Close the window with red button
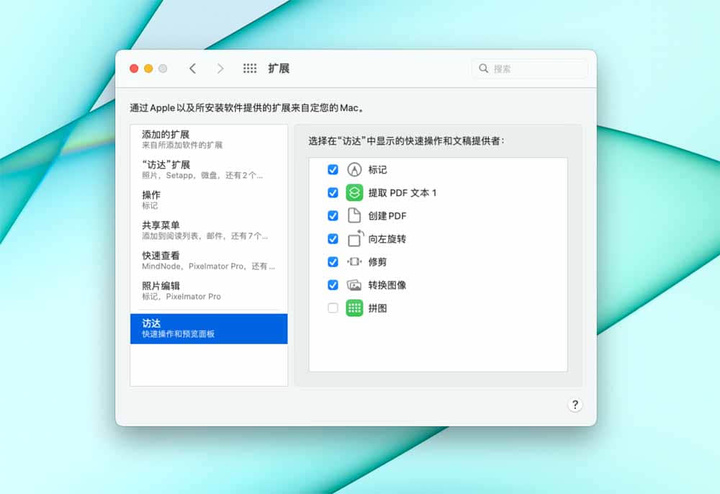The image size is (720, 494). point(134,68)
